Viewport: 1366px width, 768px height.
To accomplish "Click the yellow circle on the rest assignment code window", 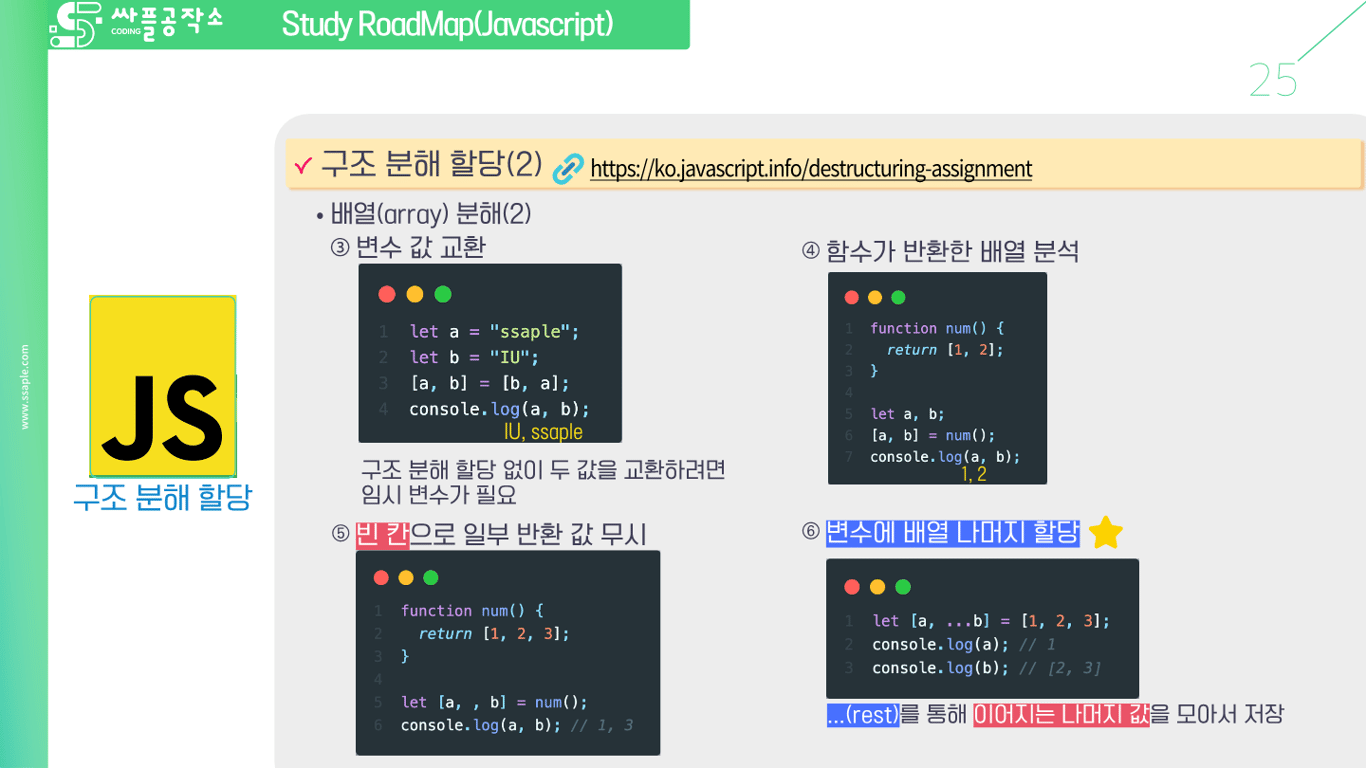I will coord(876,587).
